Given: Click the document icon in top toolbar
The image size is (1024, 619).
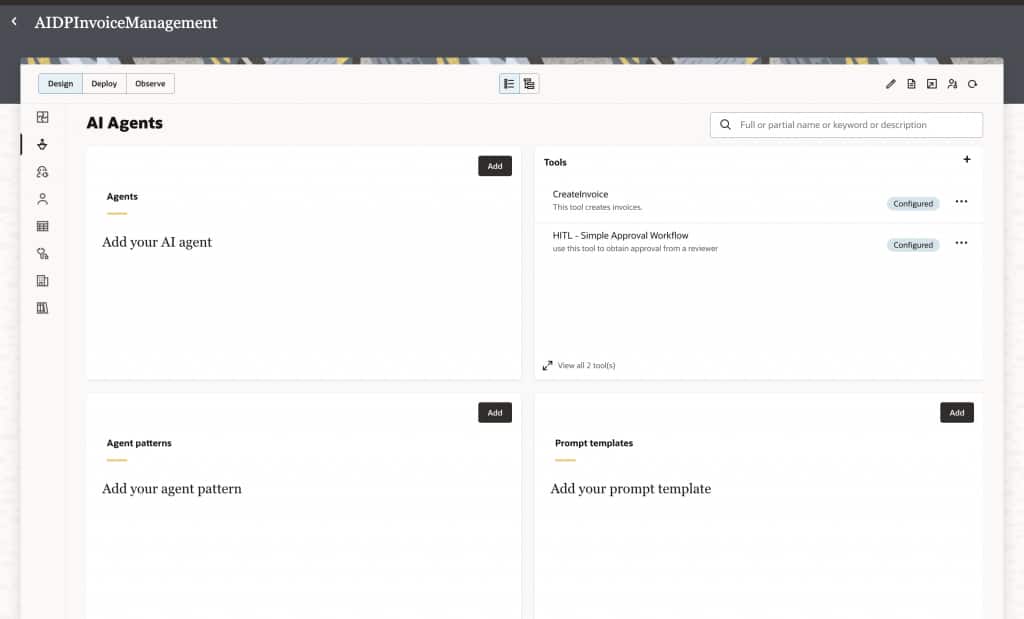Looking at the screenshot, I should tap(911, 84).
